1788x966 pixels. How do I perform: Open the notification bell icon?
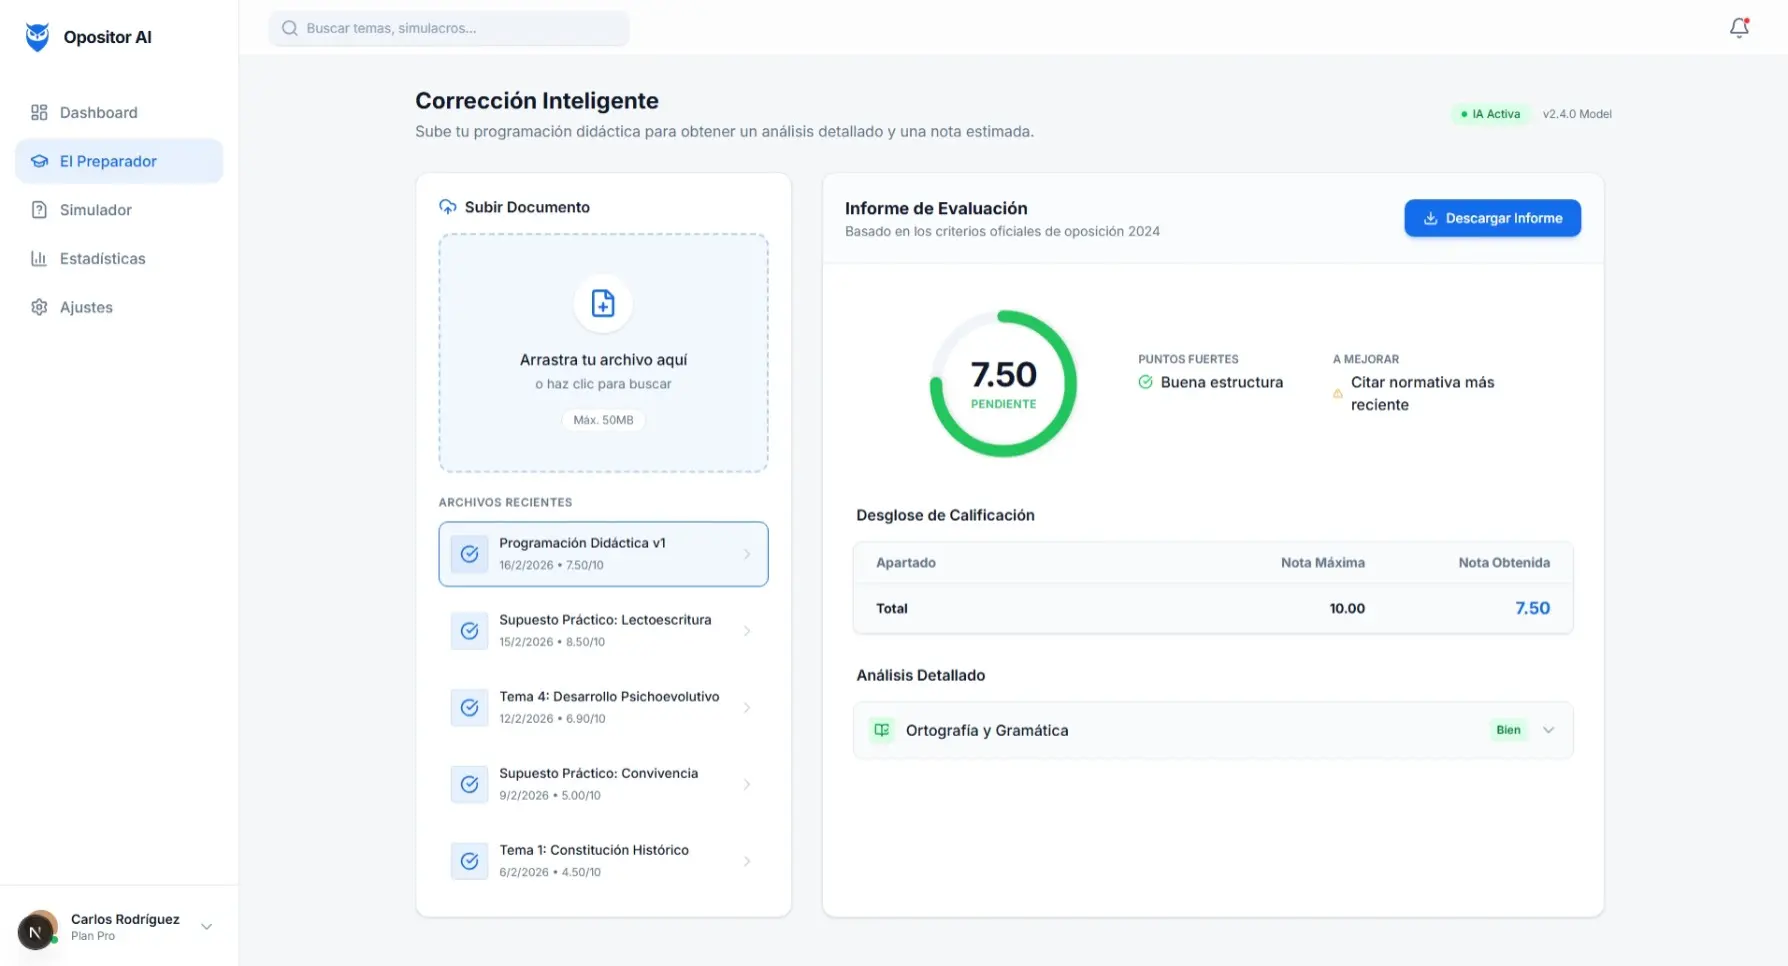(1737, 28)
